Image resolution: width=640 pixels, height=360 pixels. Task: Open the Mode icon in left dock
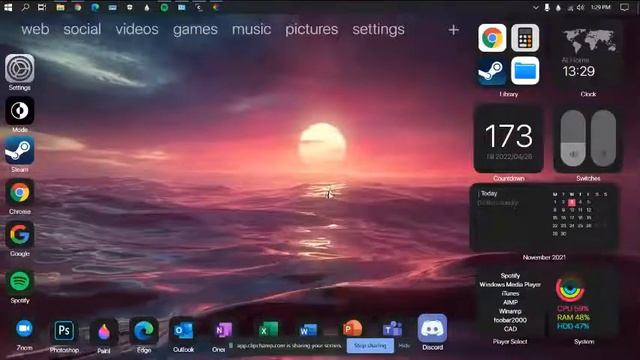(x=20, y=111)
